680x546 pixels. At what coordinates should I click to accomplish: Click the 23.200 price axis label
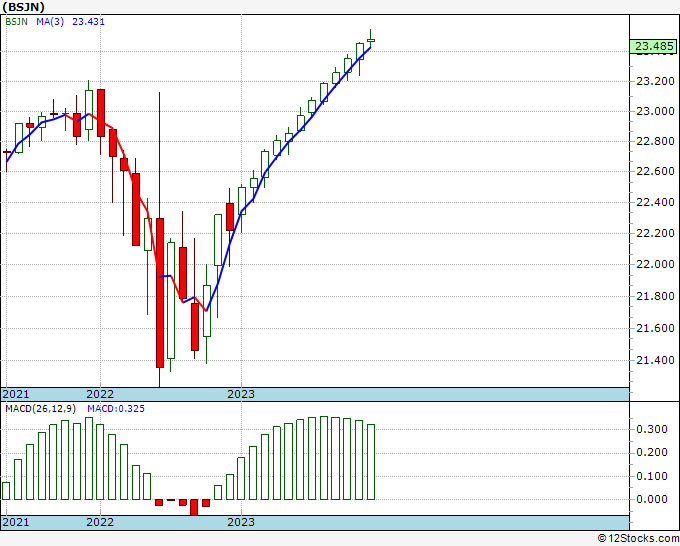(655, 81)
